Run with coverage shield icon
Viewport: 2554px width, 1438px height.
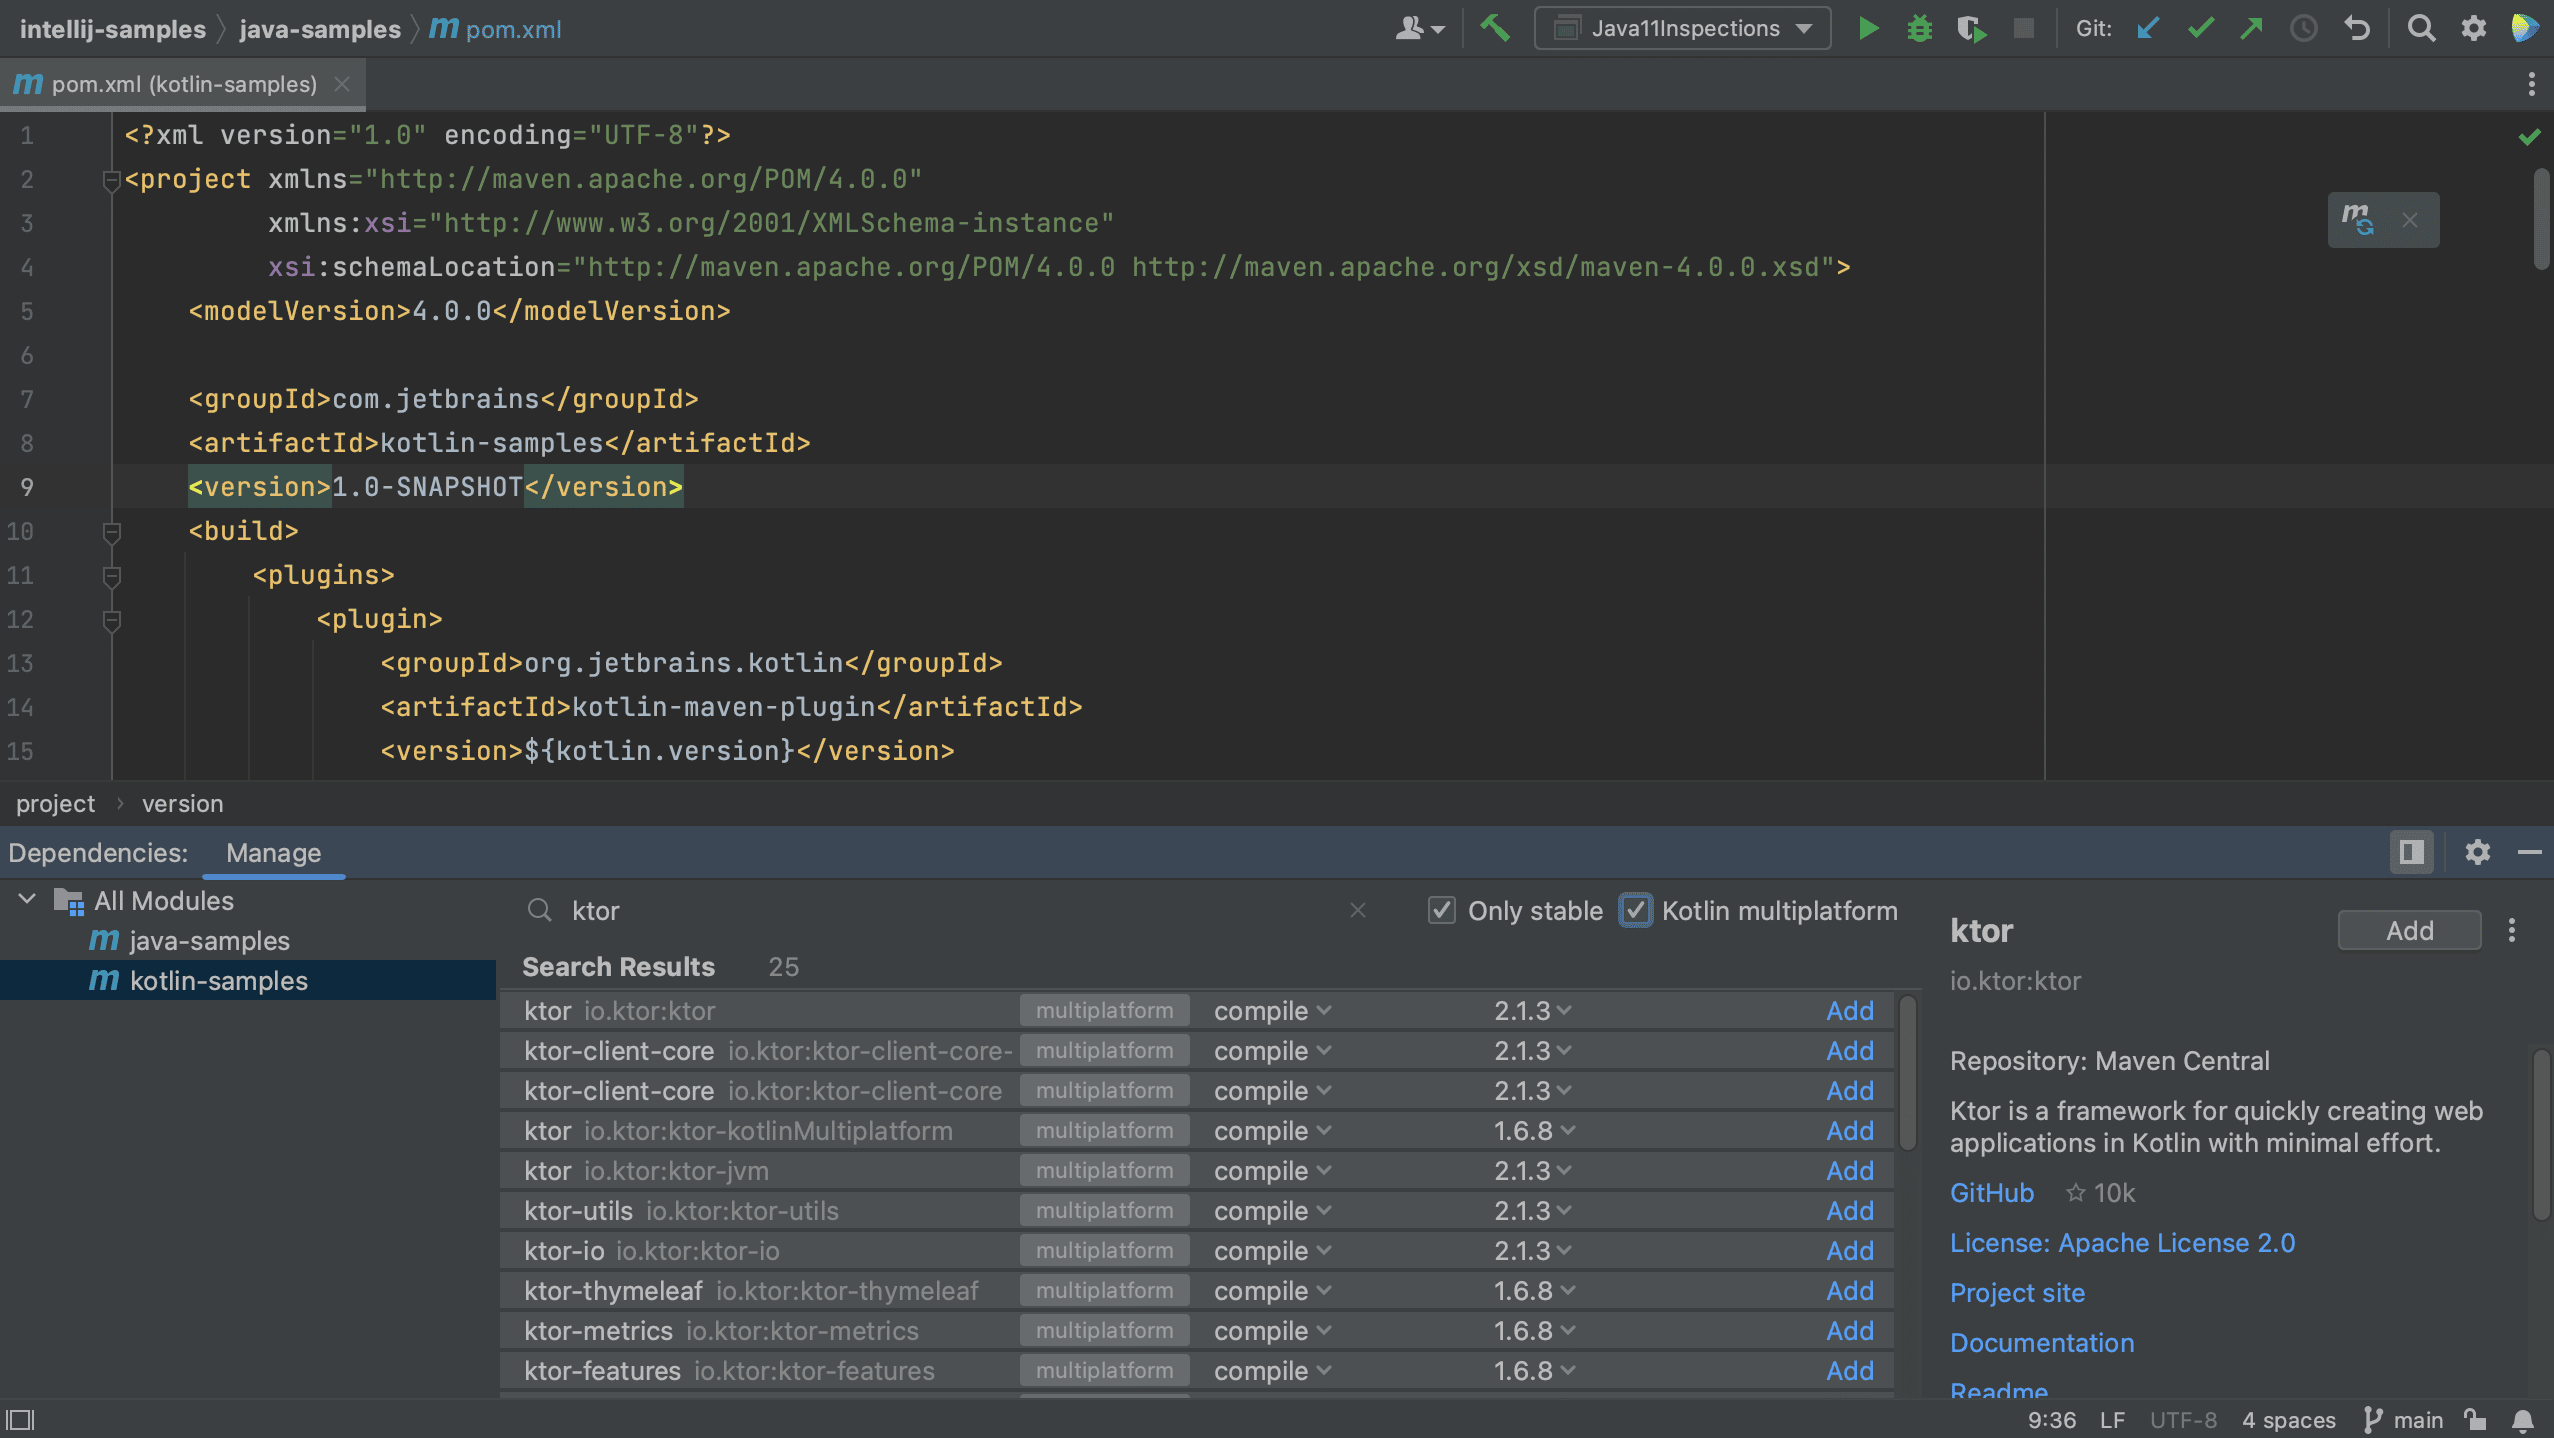tap(1971, 28)
